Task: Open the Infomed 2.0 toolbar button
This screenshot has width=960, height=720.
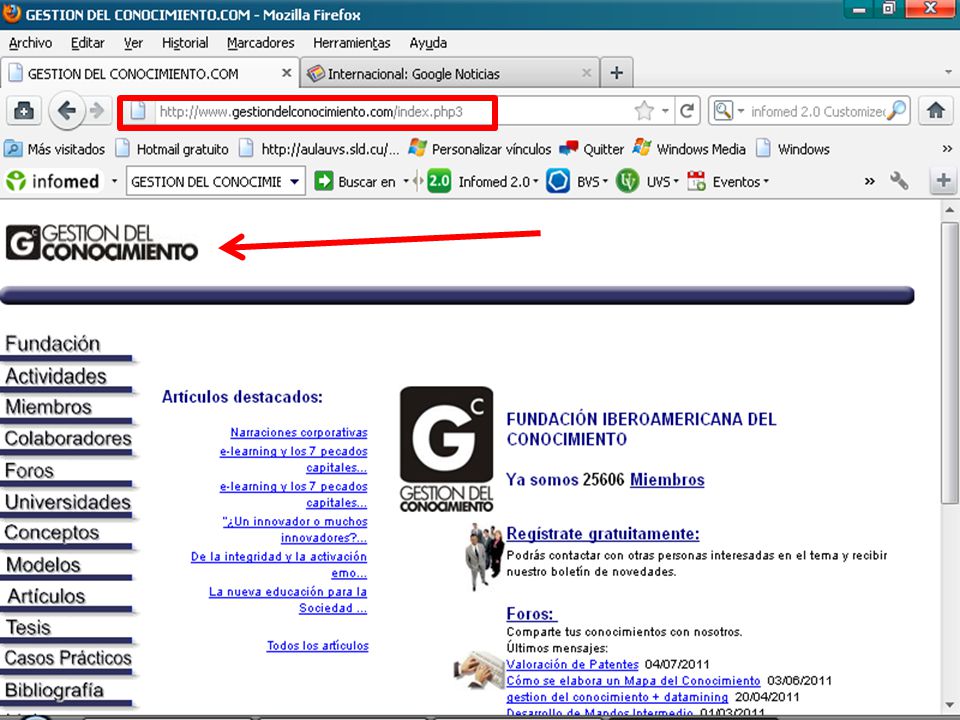Action: [x=482, y=181]
